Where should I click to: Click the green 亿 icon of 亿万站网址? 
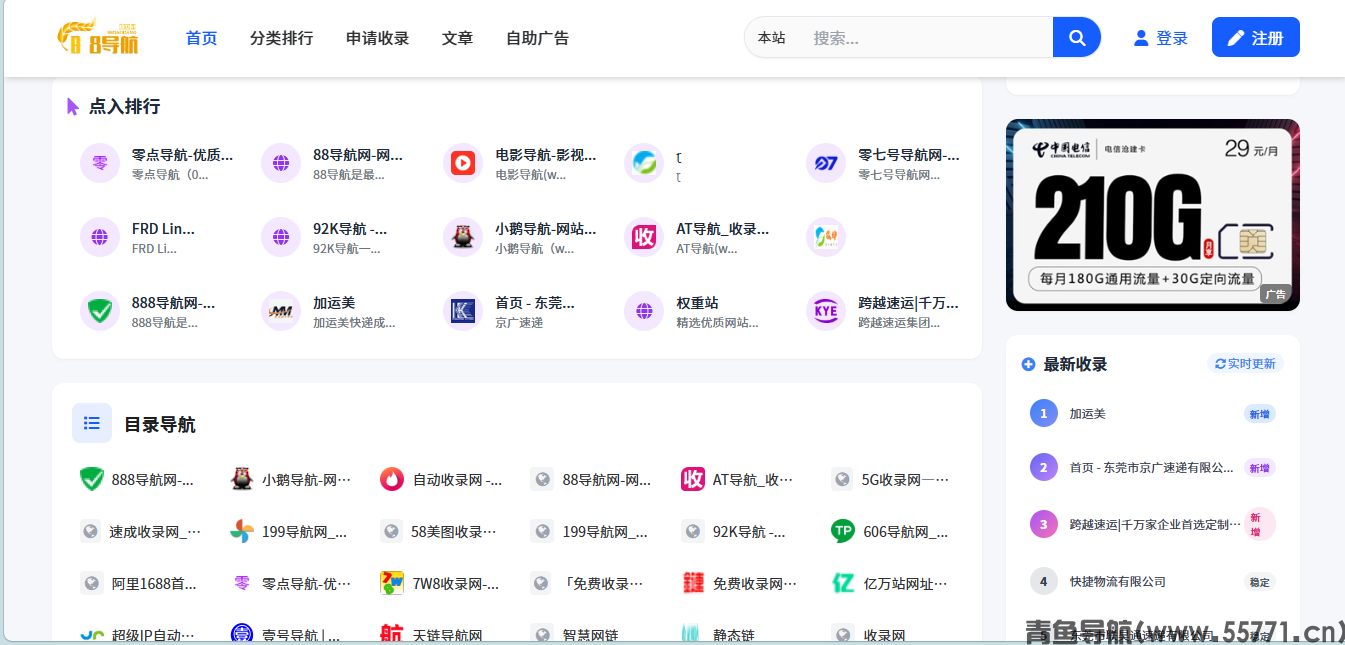pyautogui.click(x=843, y=583)
